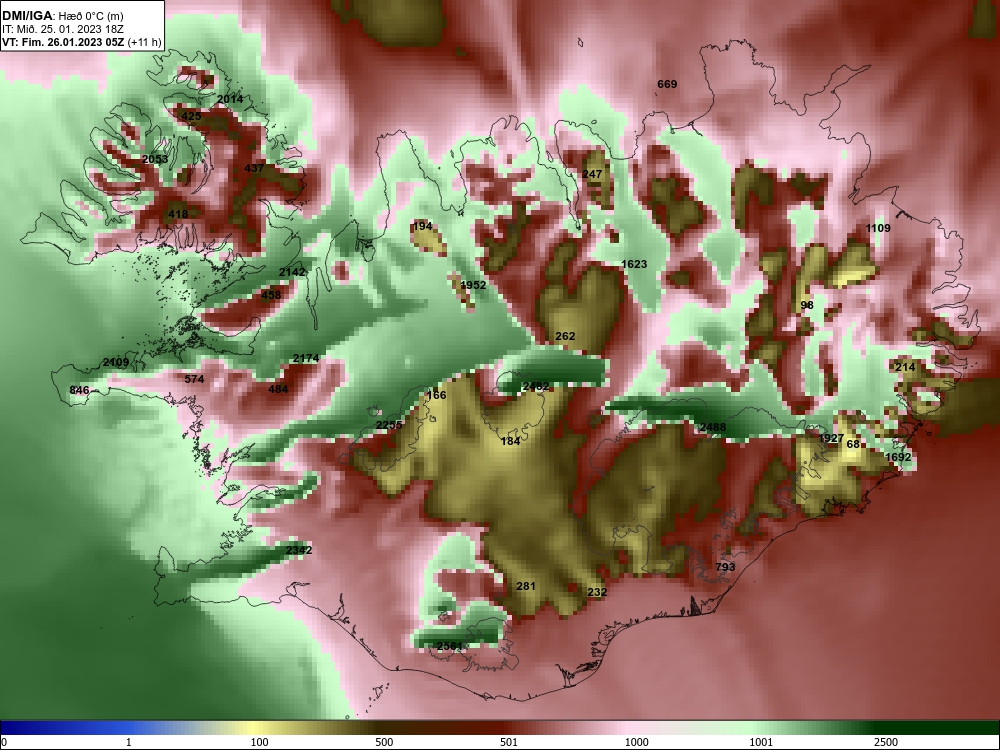Click the 2174 value label
This screenshot has width=1000, height=750.
point(305,358)
